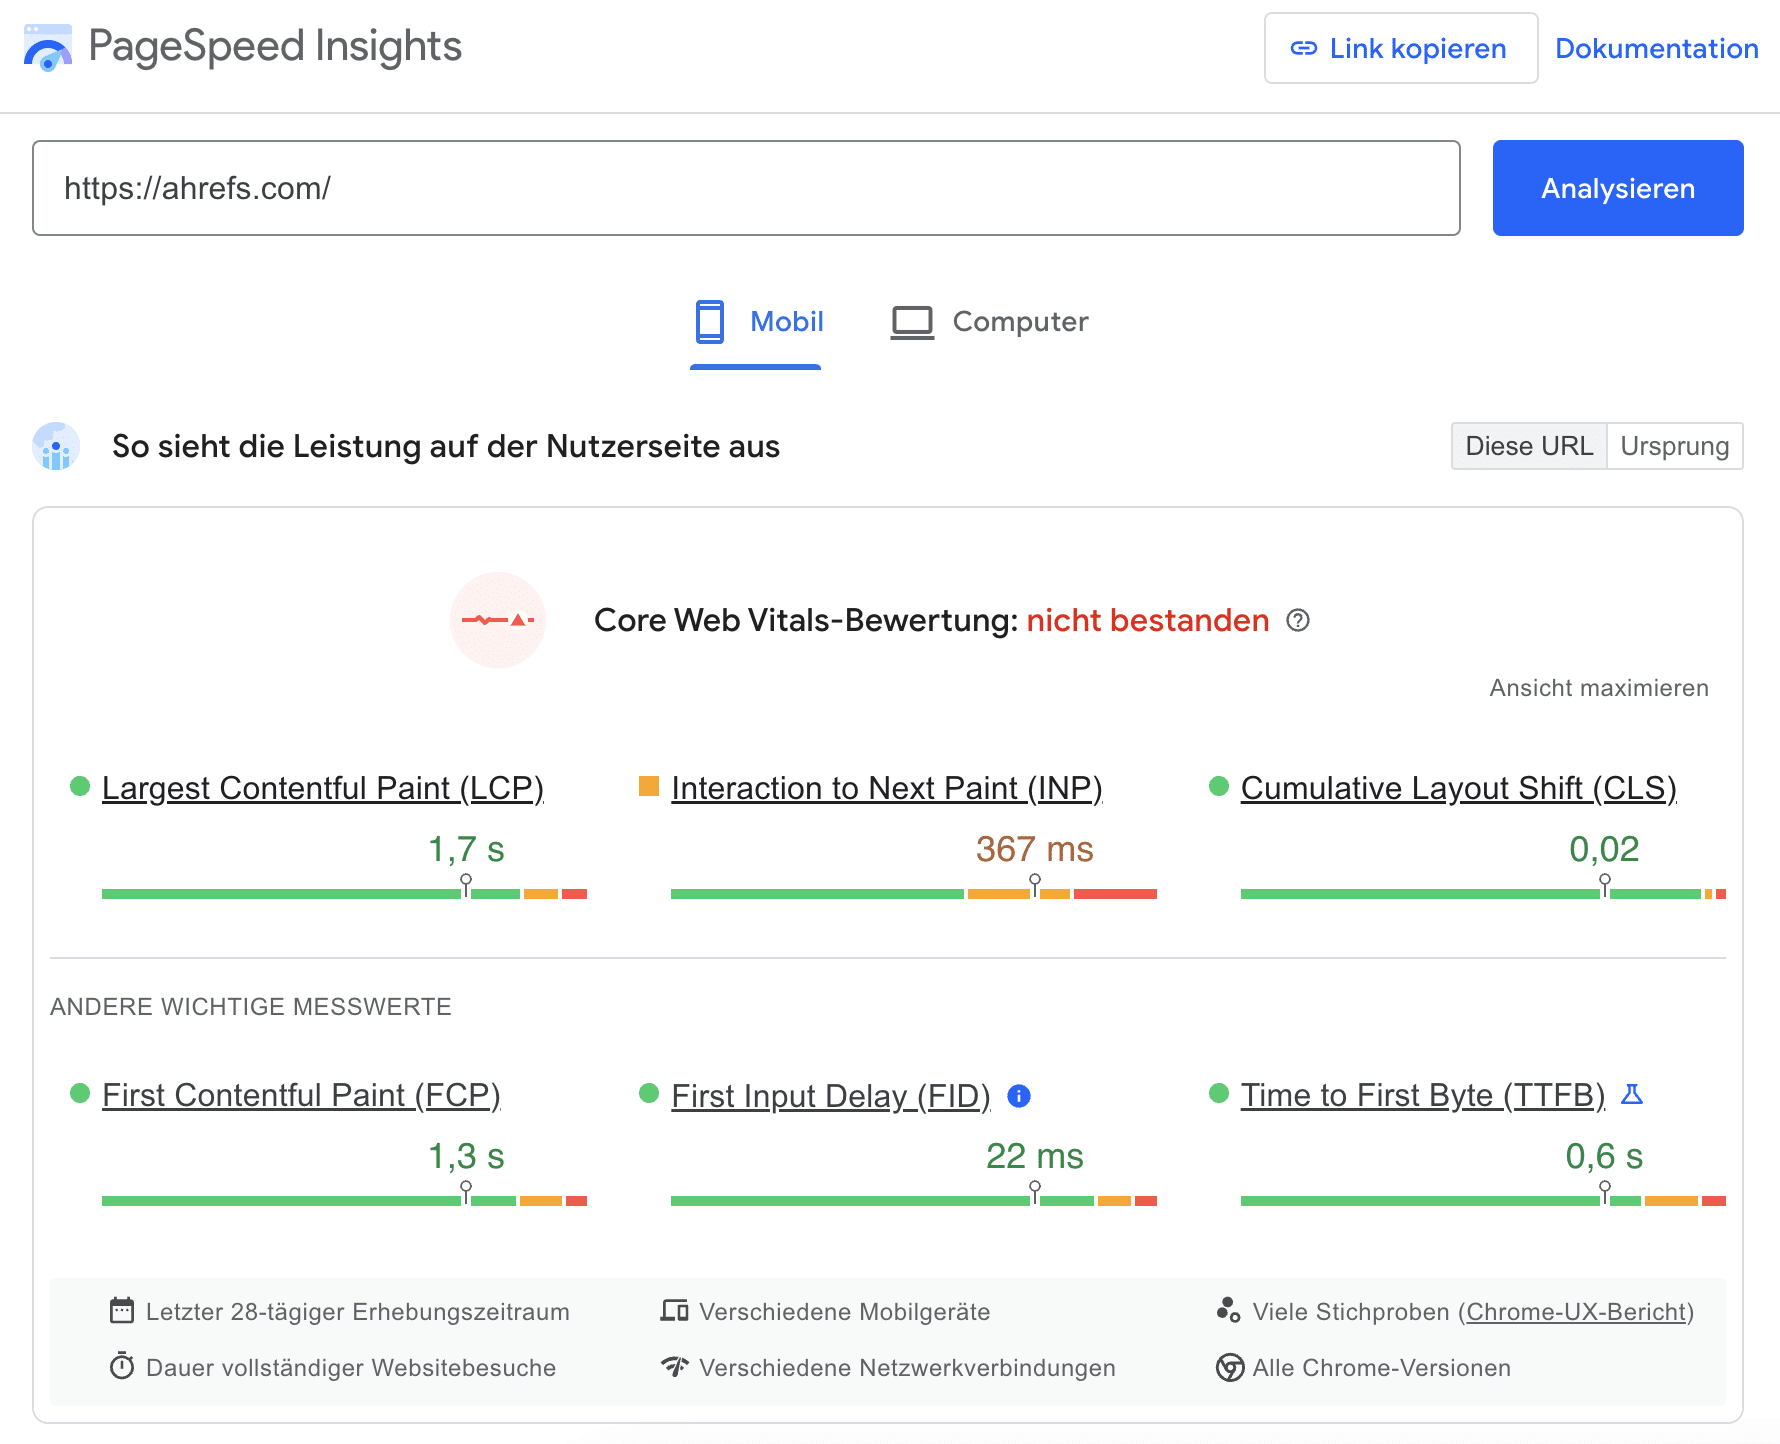Screen dimensions: 1780x1444
Task: Click the devices icon for Mobilgeräte
Action: [675, 1310]
